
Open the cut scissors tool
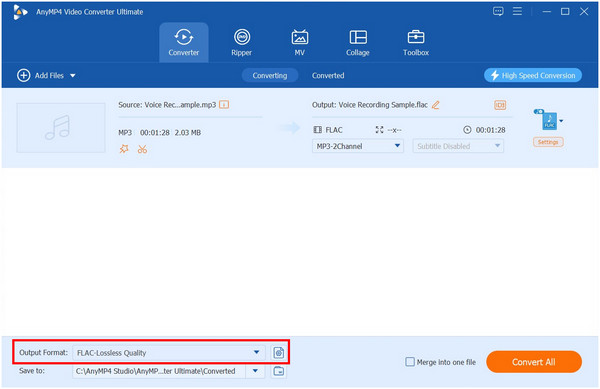point(142,149)
